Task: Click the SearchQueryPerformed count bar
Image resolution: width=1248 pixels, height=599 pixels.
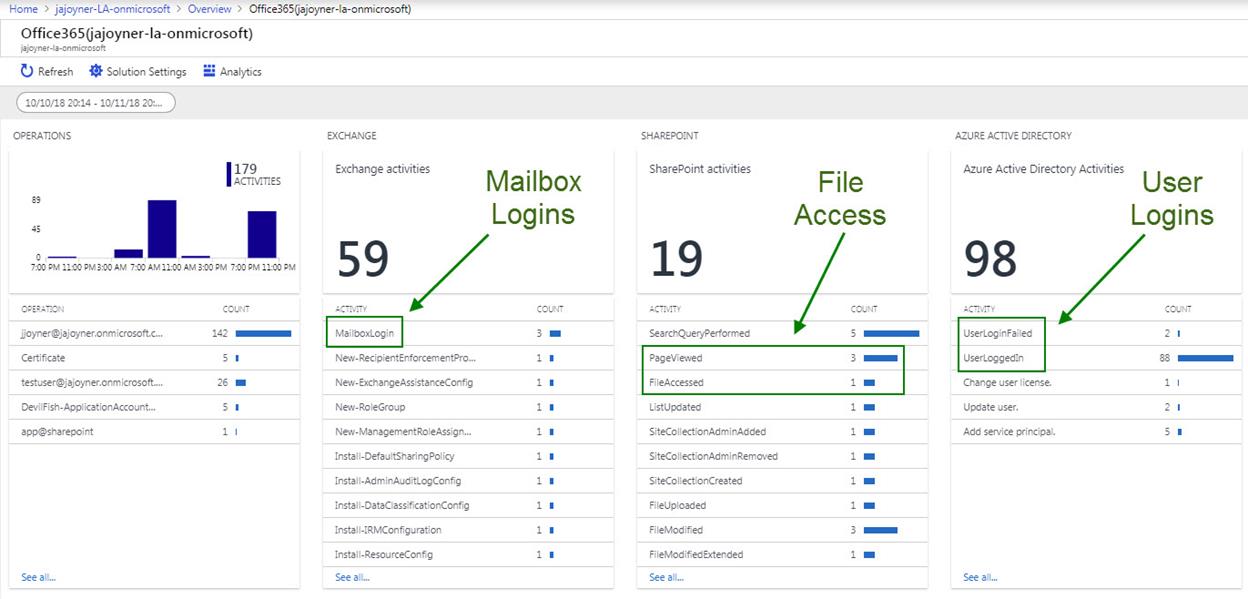Action: [891, 333]
